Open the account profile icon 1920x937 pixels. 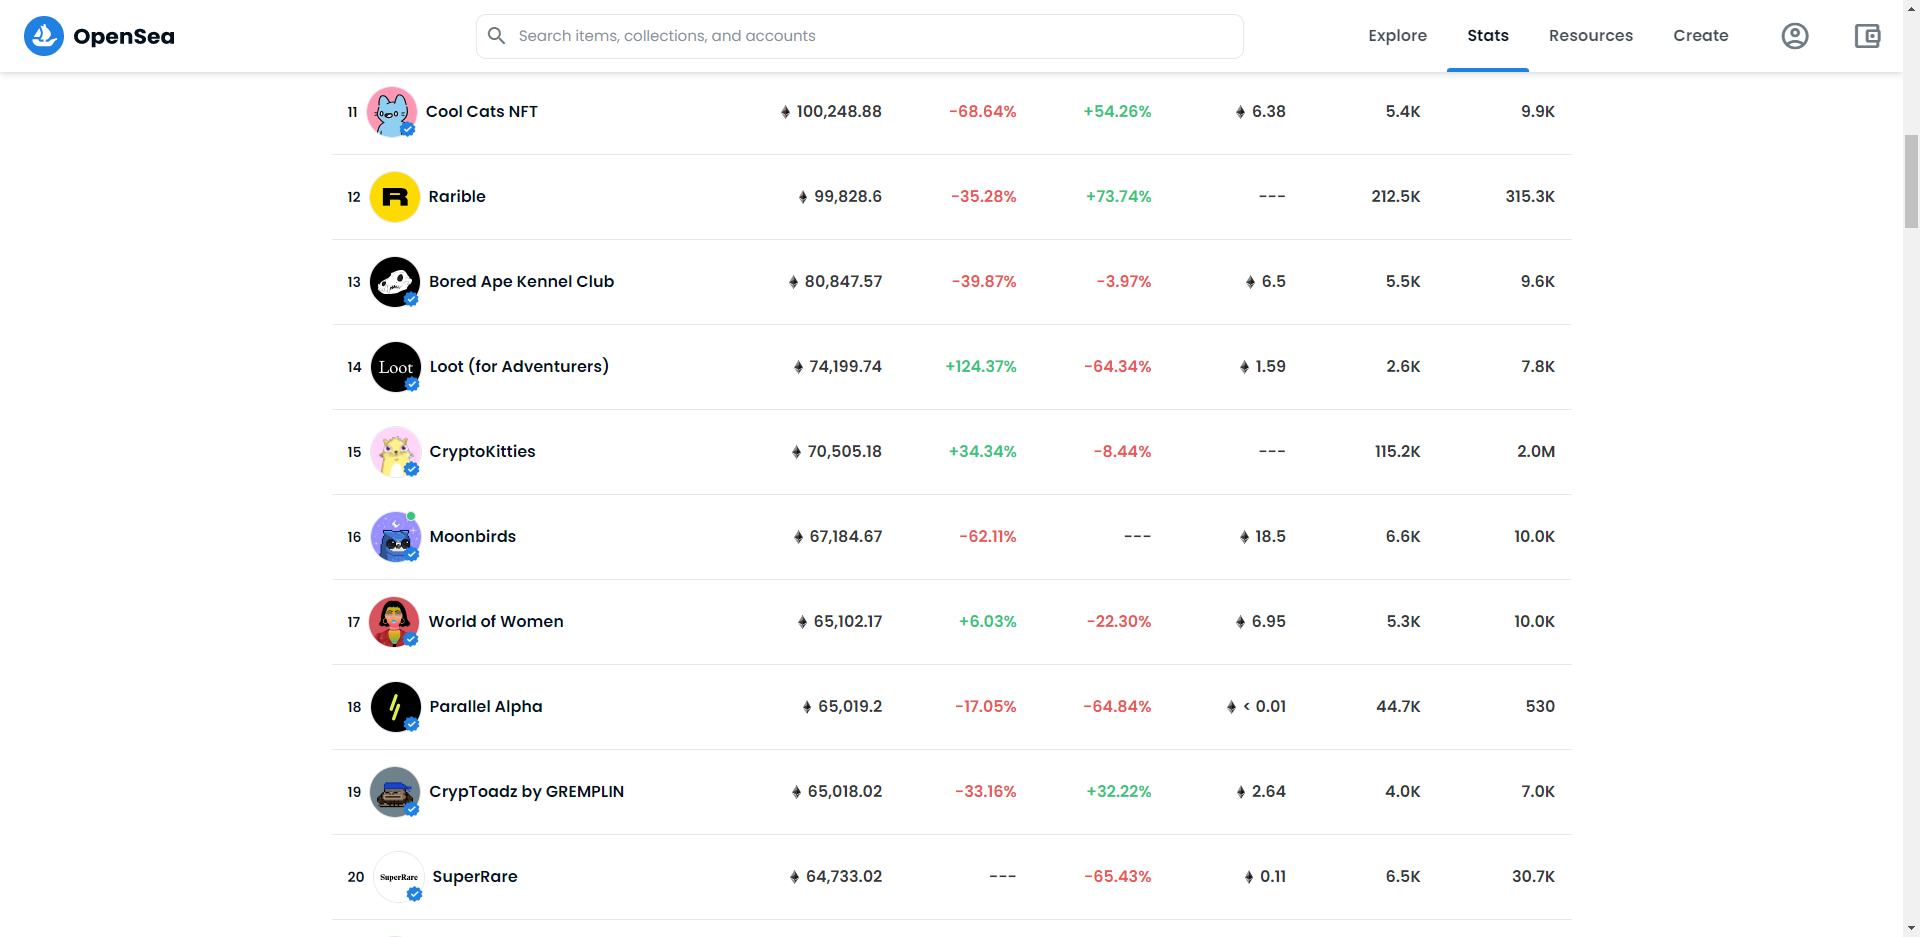pos(1795,36)
